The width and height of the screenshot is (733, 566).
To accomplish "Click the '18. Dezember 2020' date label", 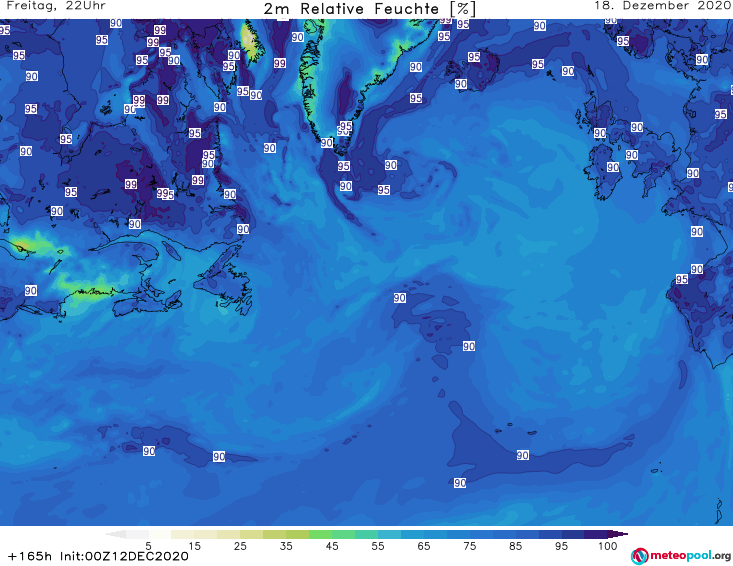I will (x=663, y=6).
